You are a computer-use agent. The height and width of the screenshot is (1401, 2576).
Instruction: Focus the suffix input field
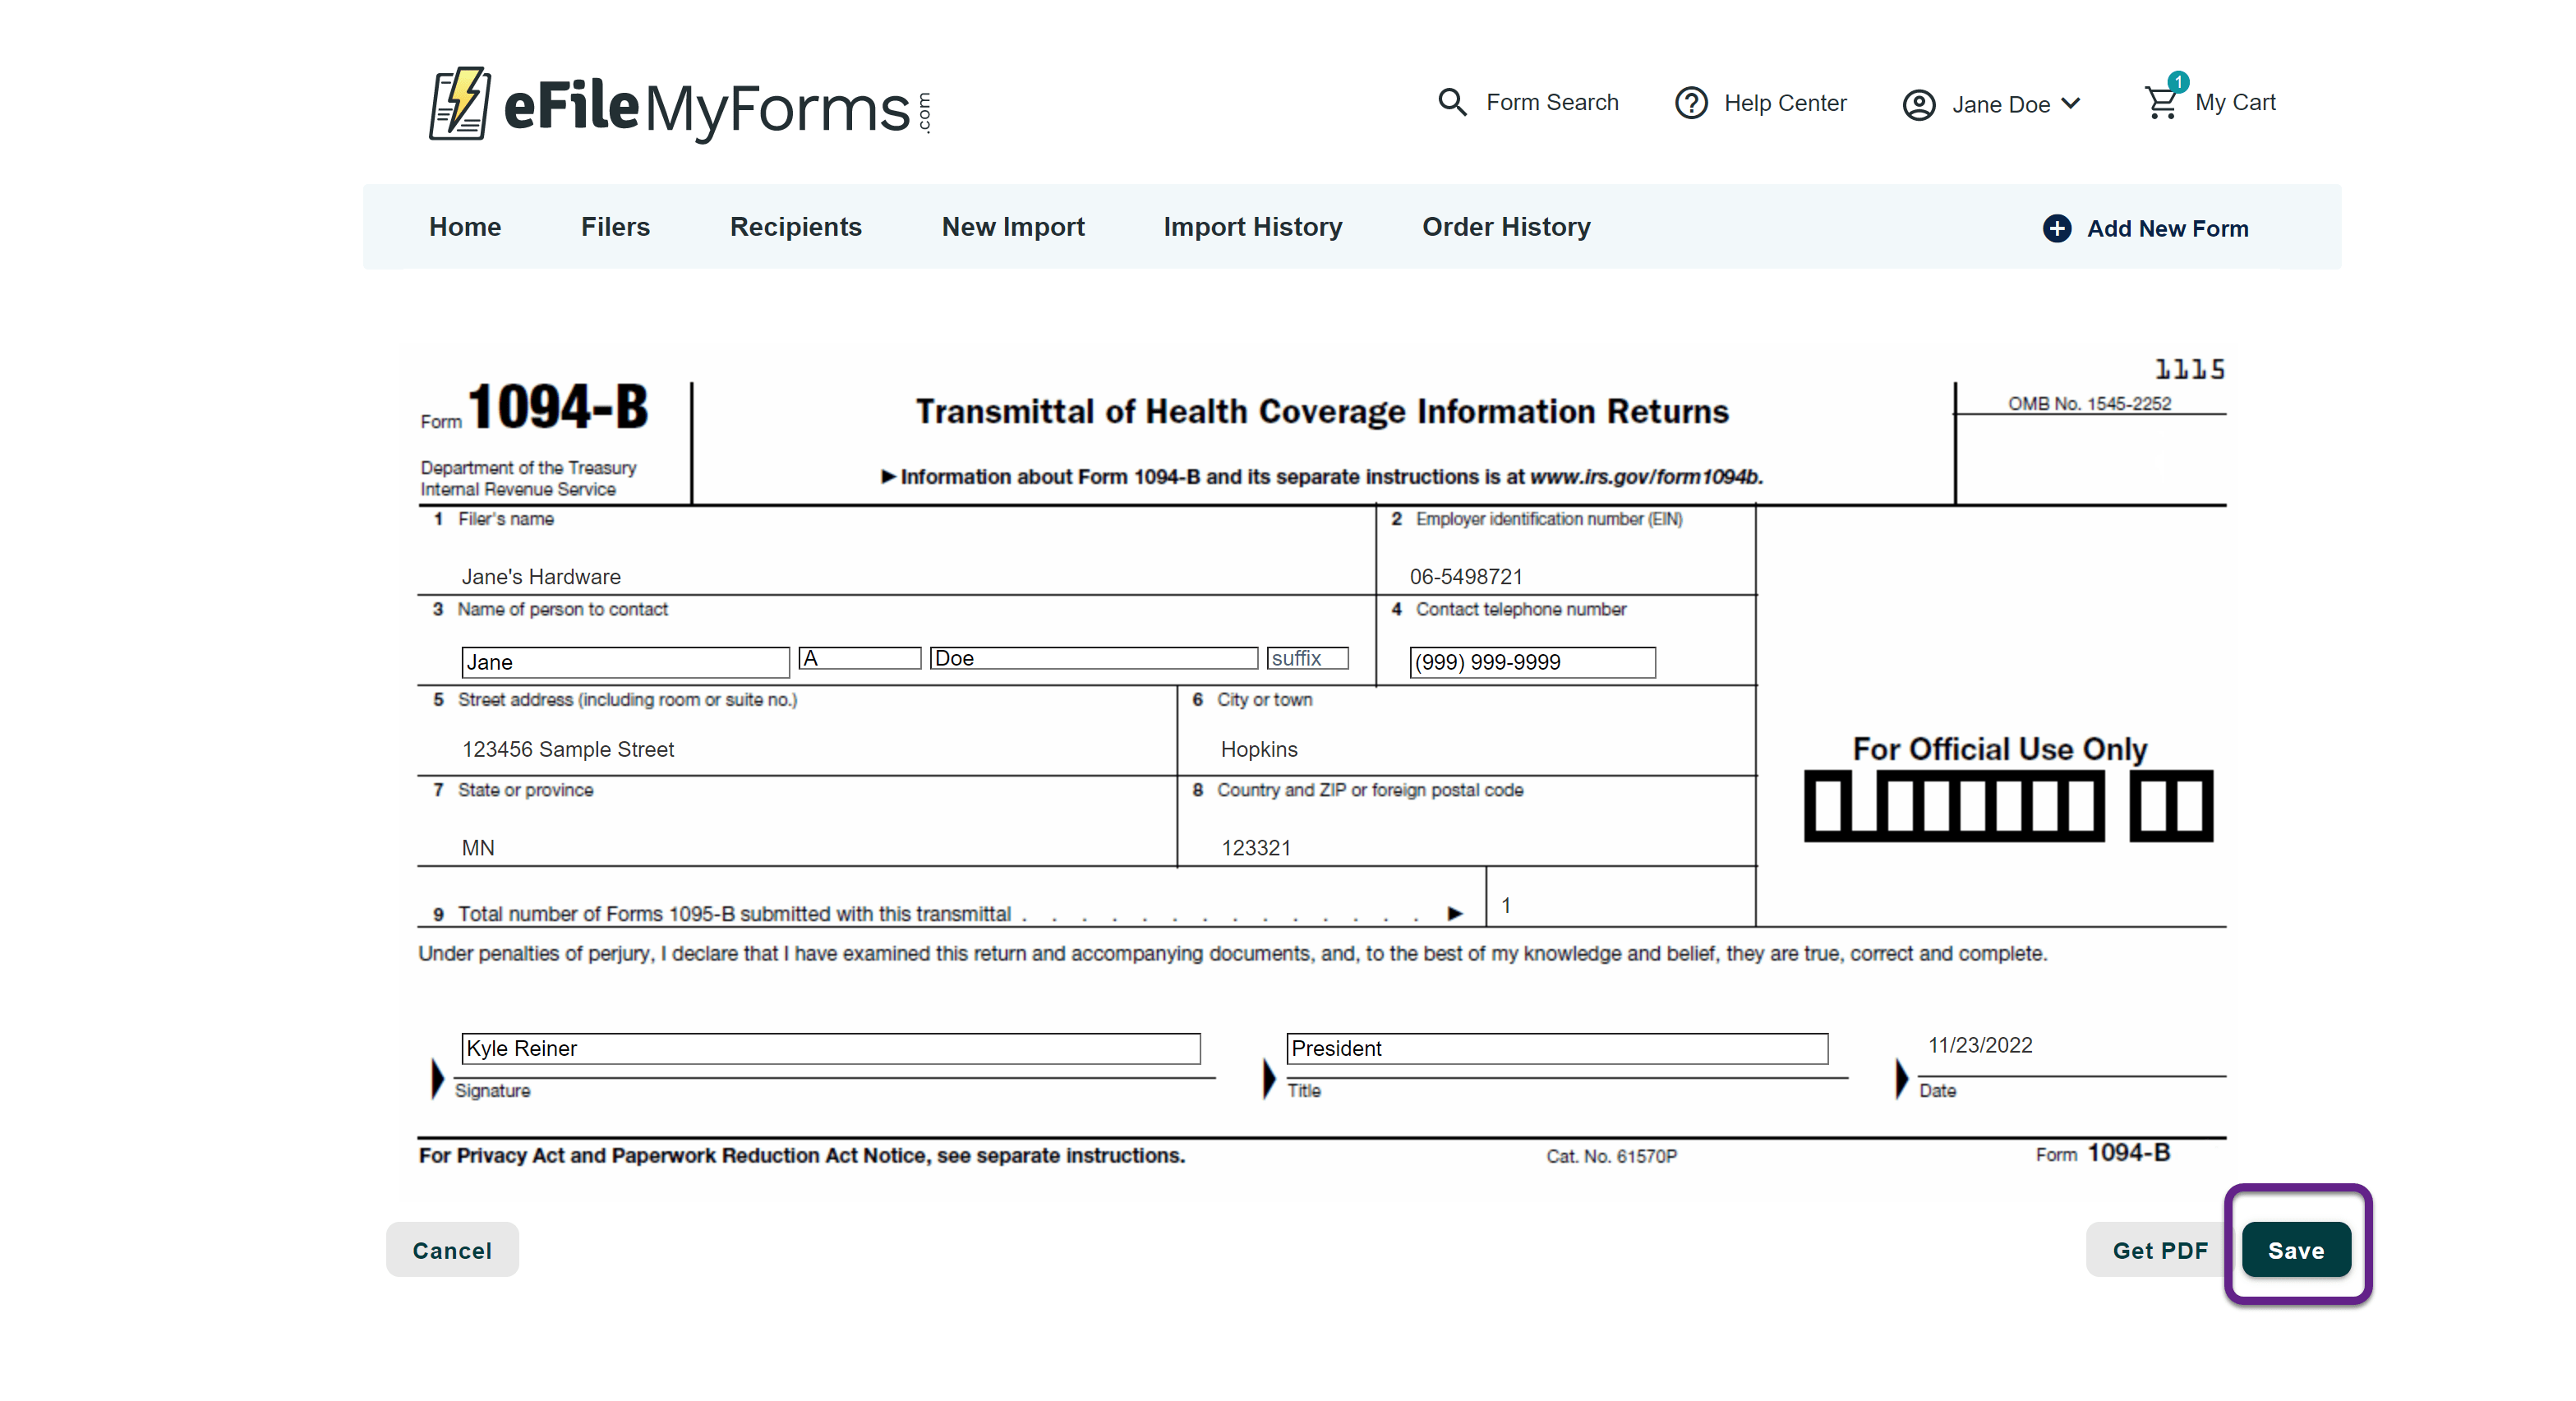point(1307,658)
